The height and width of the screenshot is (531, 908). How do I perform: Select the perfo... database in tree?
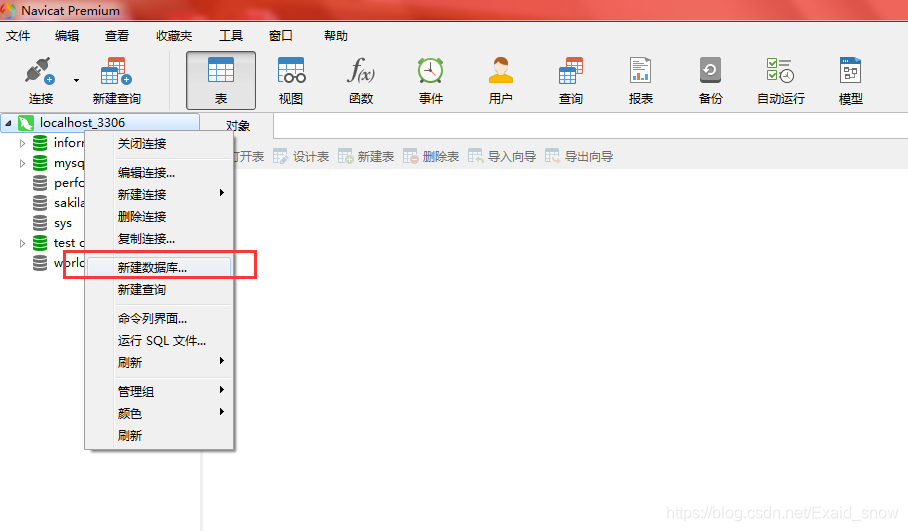(69, 183)
